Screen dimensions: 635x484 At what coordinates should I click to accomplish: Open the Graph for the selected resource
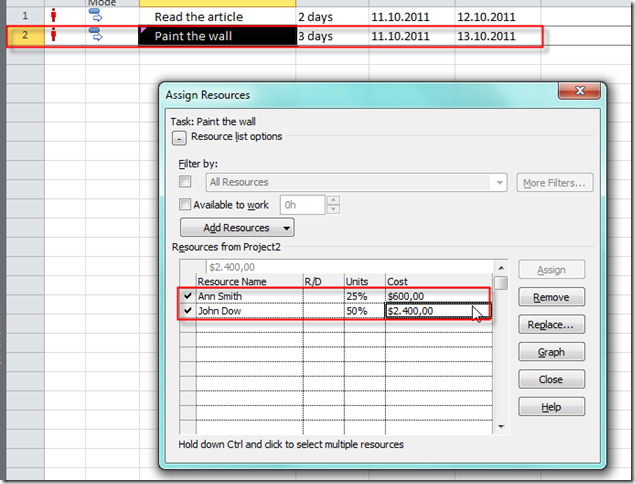click(x=551, y=352)
